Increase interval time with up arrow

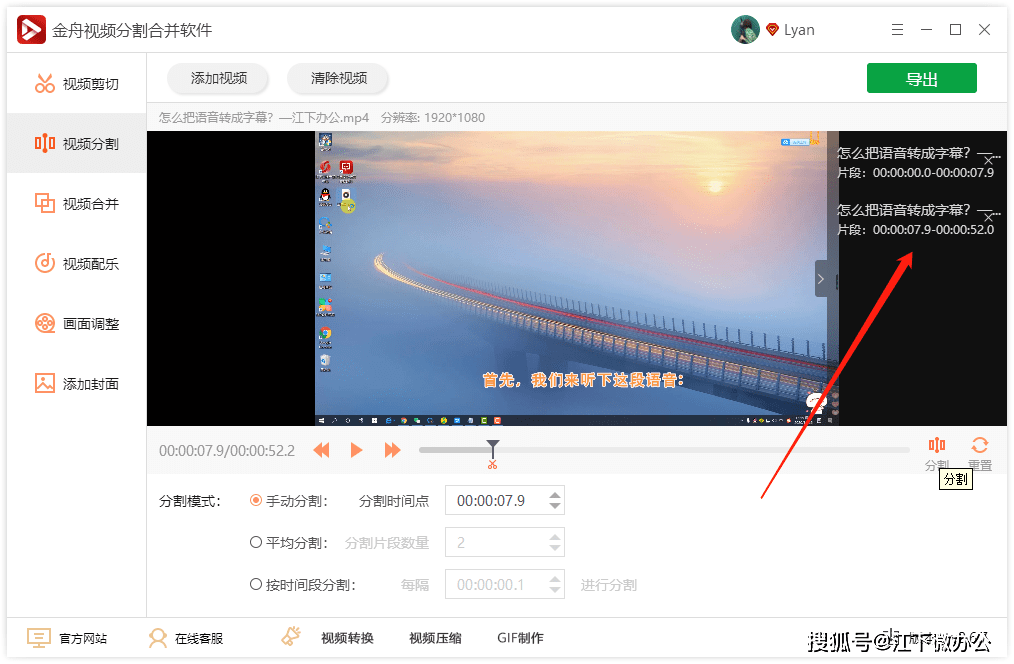[x=555, y=579]
